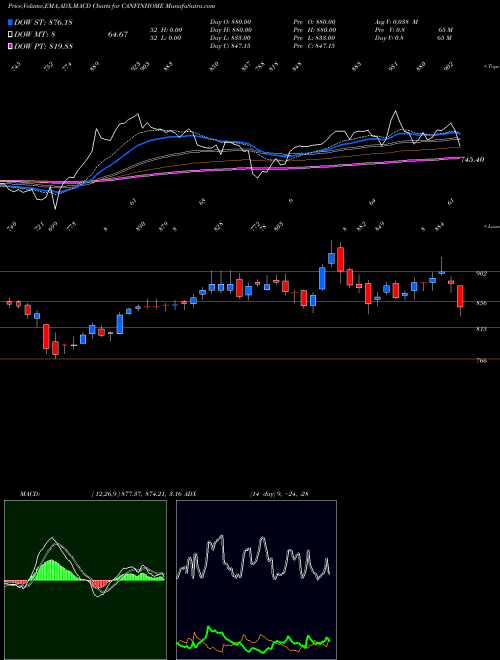Click the 52 H value label
This screenshot has height=660, width=500.
165,30
